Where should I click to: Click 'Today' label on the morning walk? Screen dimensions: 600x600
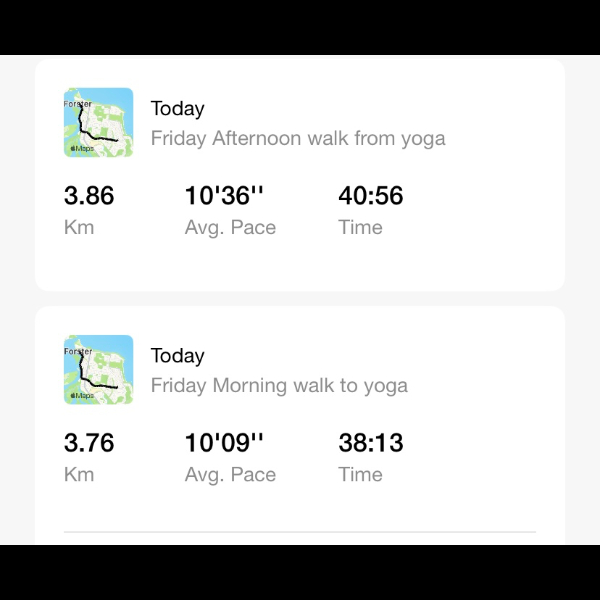(x=177, y=356)
